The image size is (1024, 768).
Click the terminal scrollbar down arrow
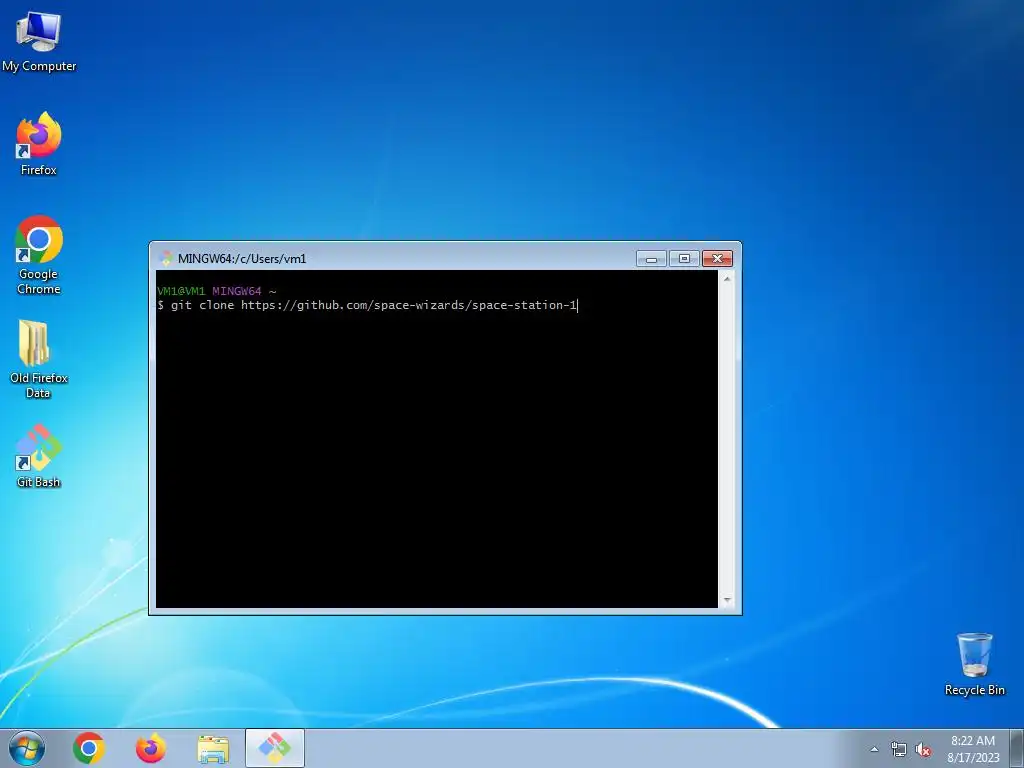(x=727, y=600)
